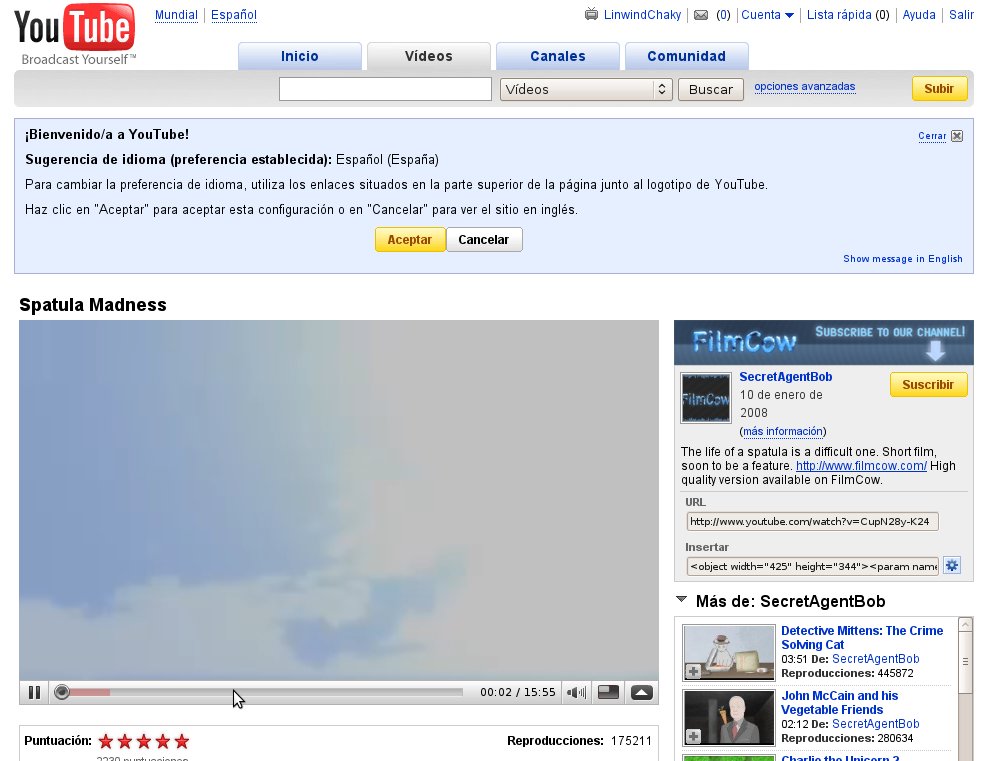The height and width of the screenshot is (761, 993).
Task: Click Salir to log out
Action: 961,15
